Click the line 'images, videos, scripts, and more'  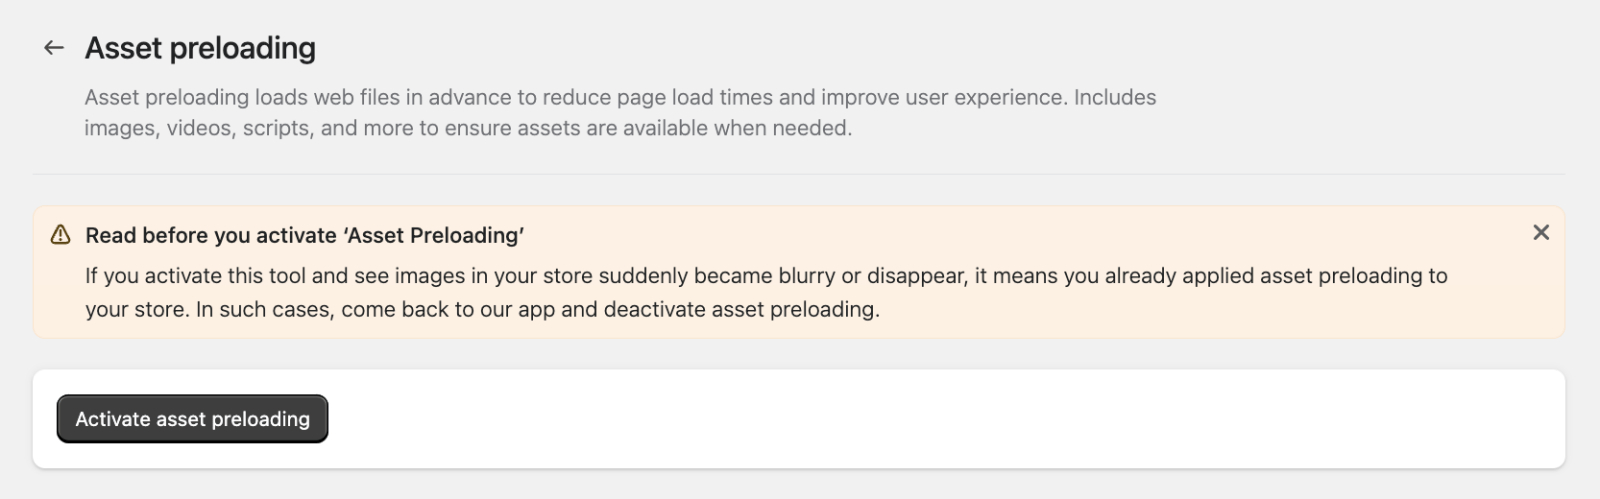coord(468,128)
